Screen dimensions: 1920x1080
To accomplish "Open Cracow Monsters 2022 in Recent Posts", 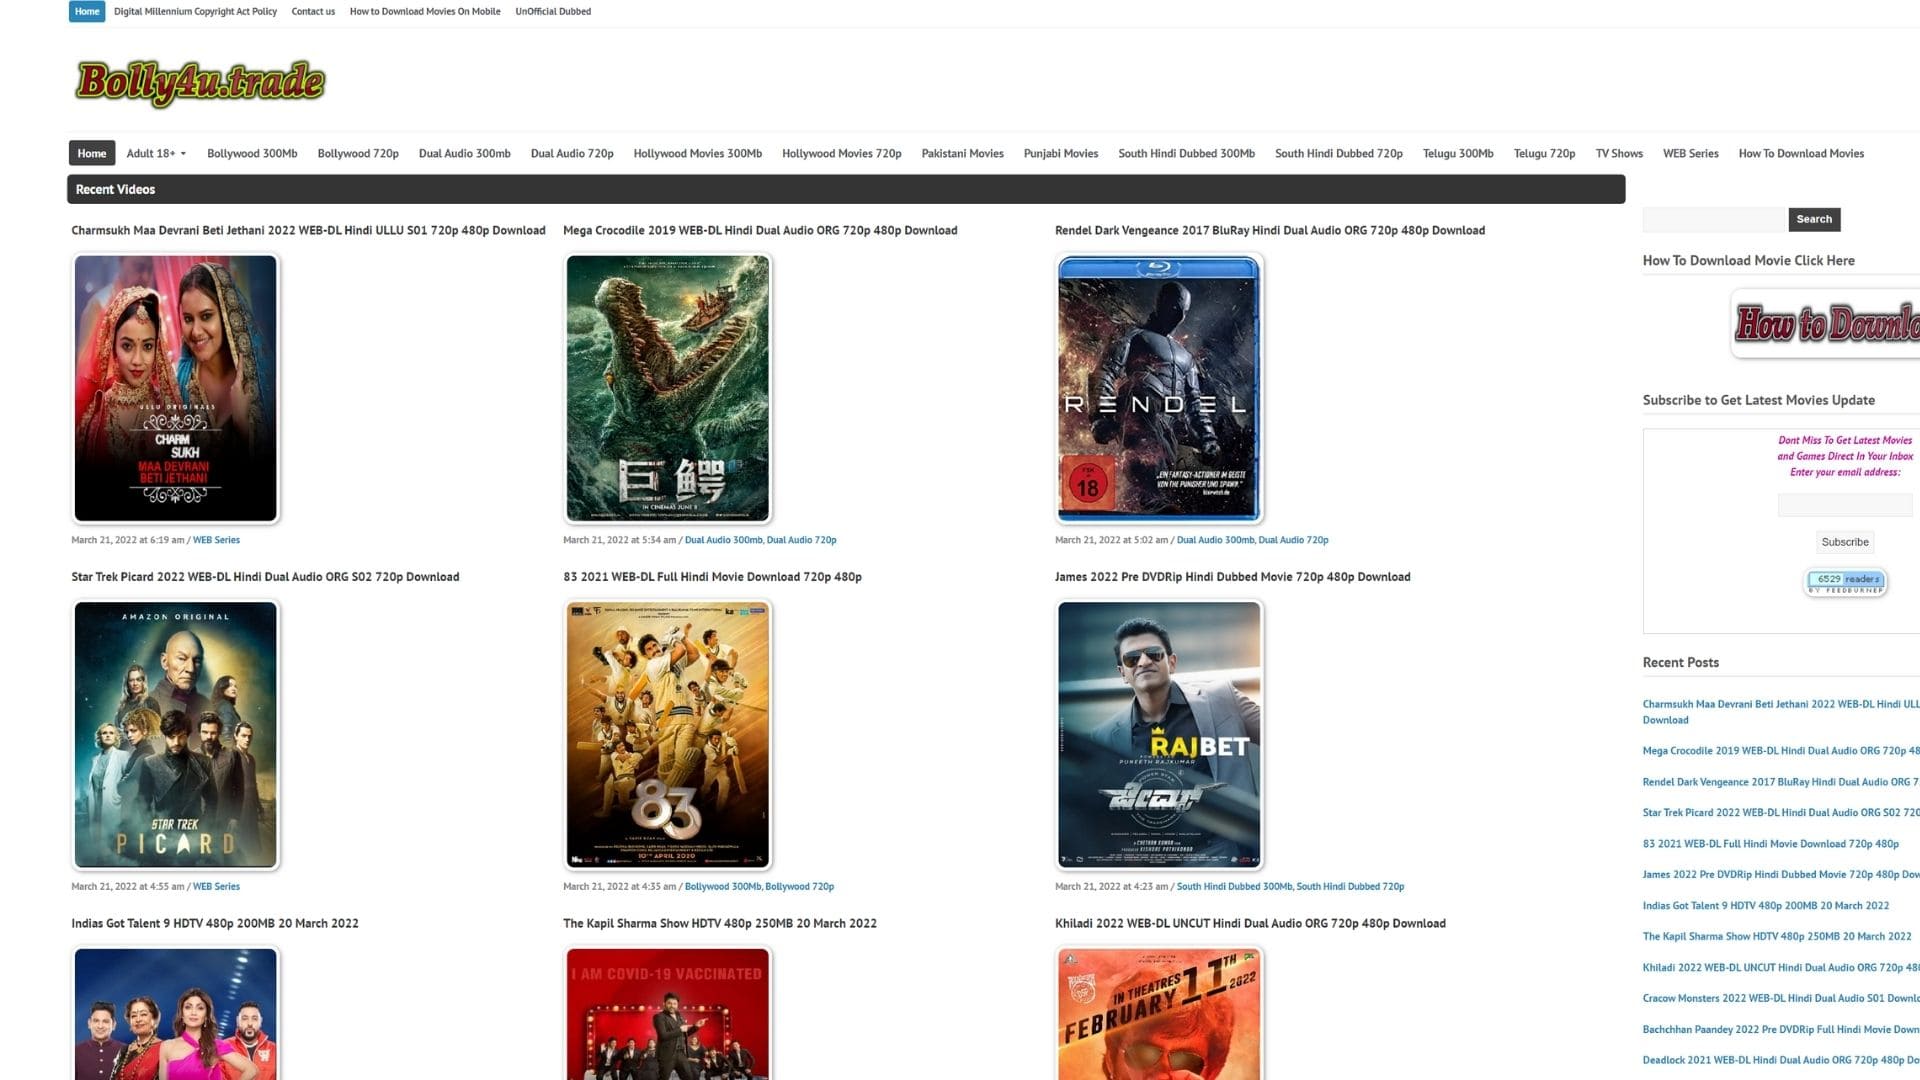I will click(1780, 999).
